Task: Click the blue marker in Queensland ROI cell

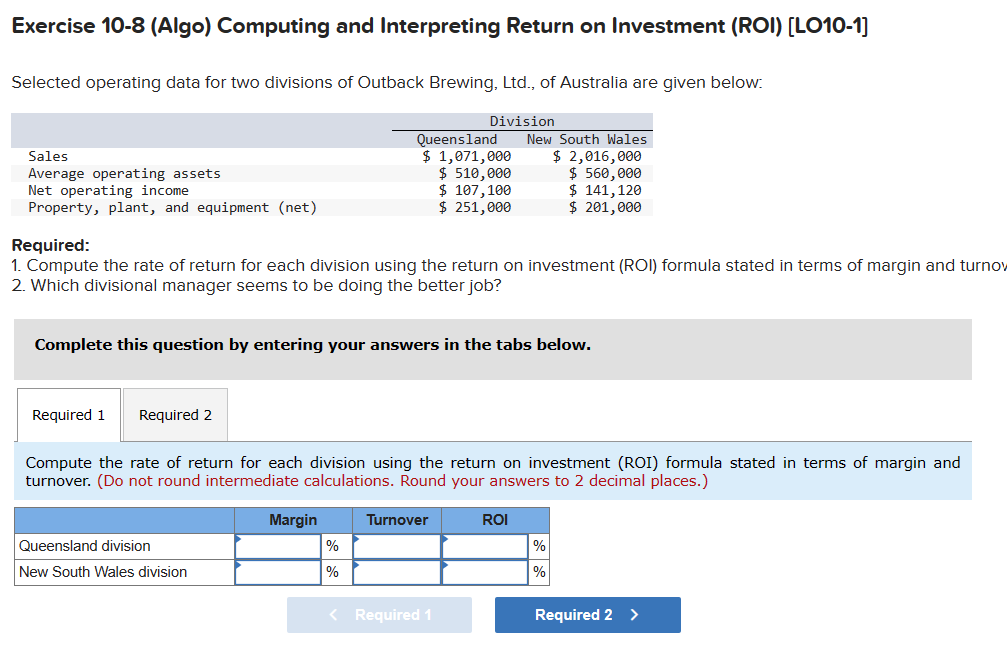Action: [x=446, y=541]
